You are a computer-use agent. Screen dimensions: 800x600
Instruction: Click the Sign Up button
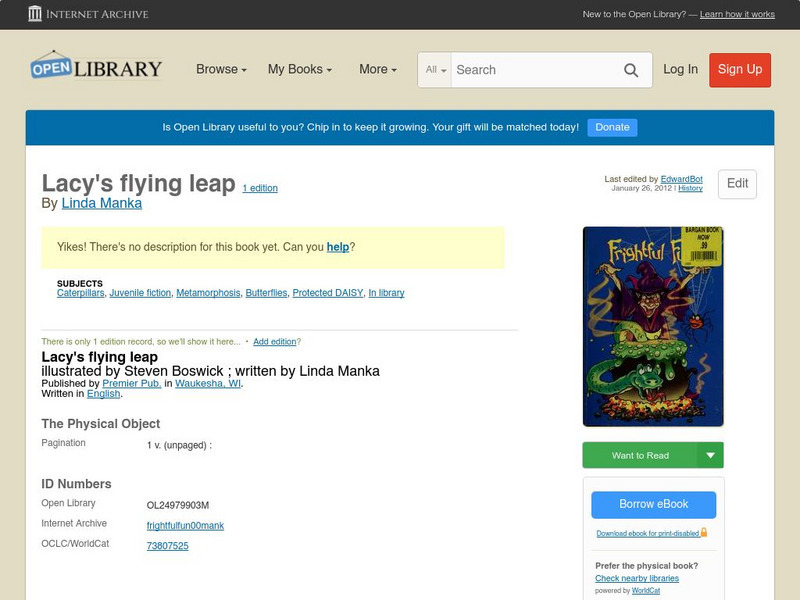click(740, 70)
